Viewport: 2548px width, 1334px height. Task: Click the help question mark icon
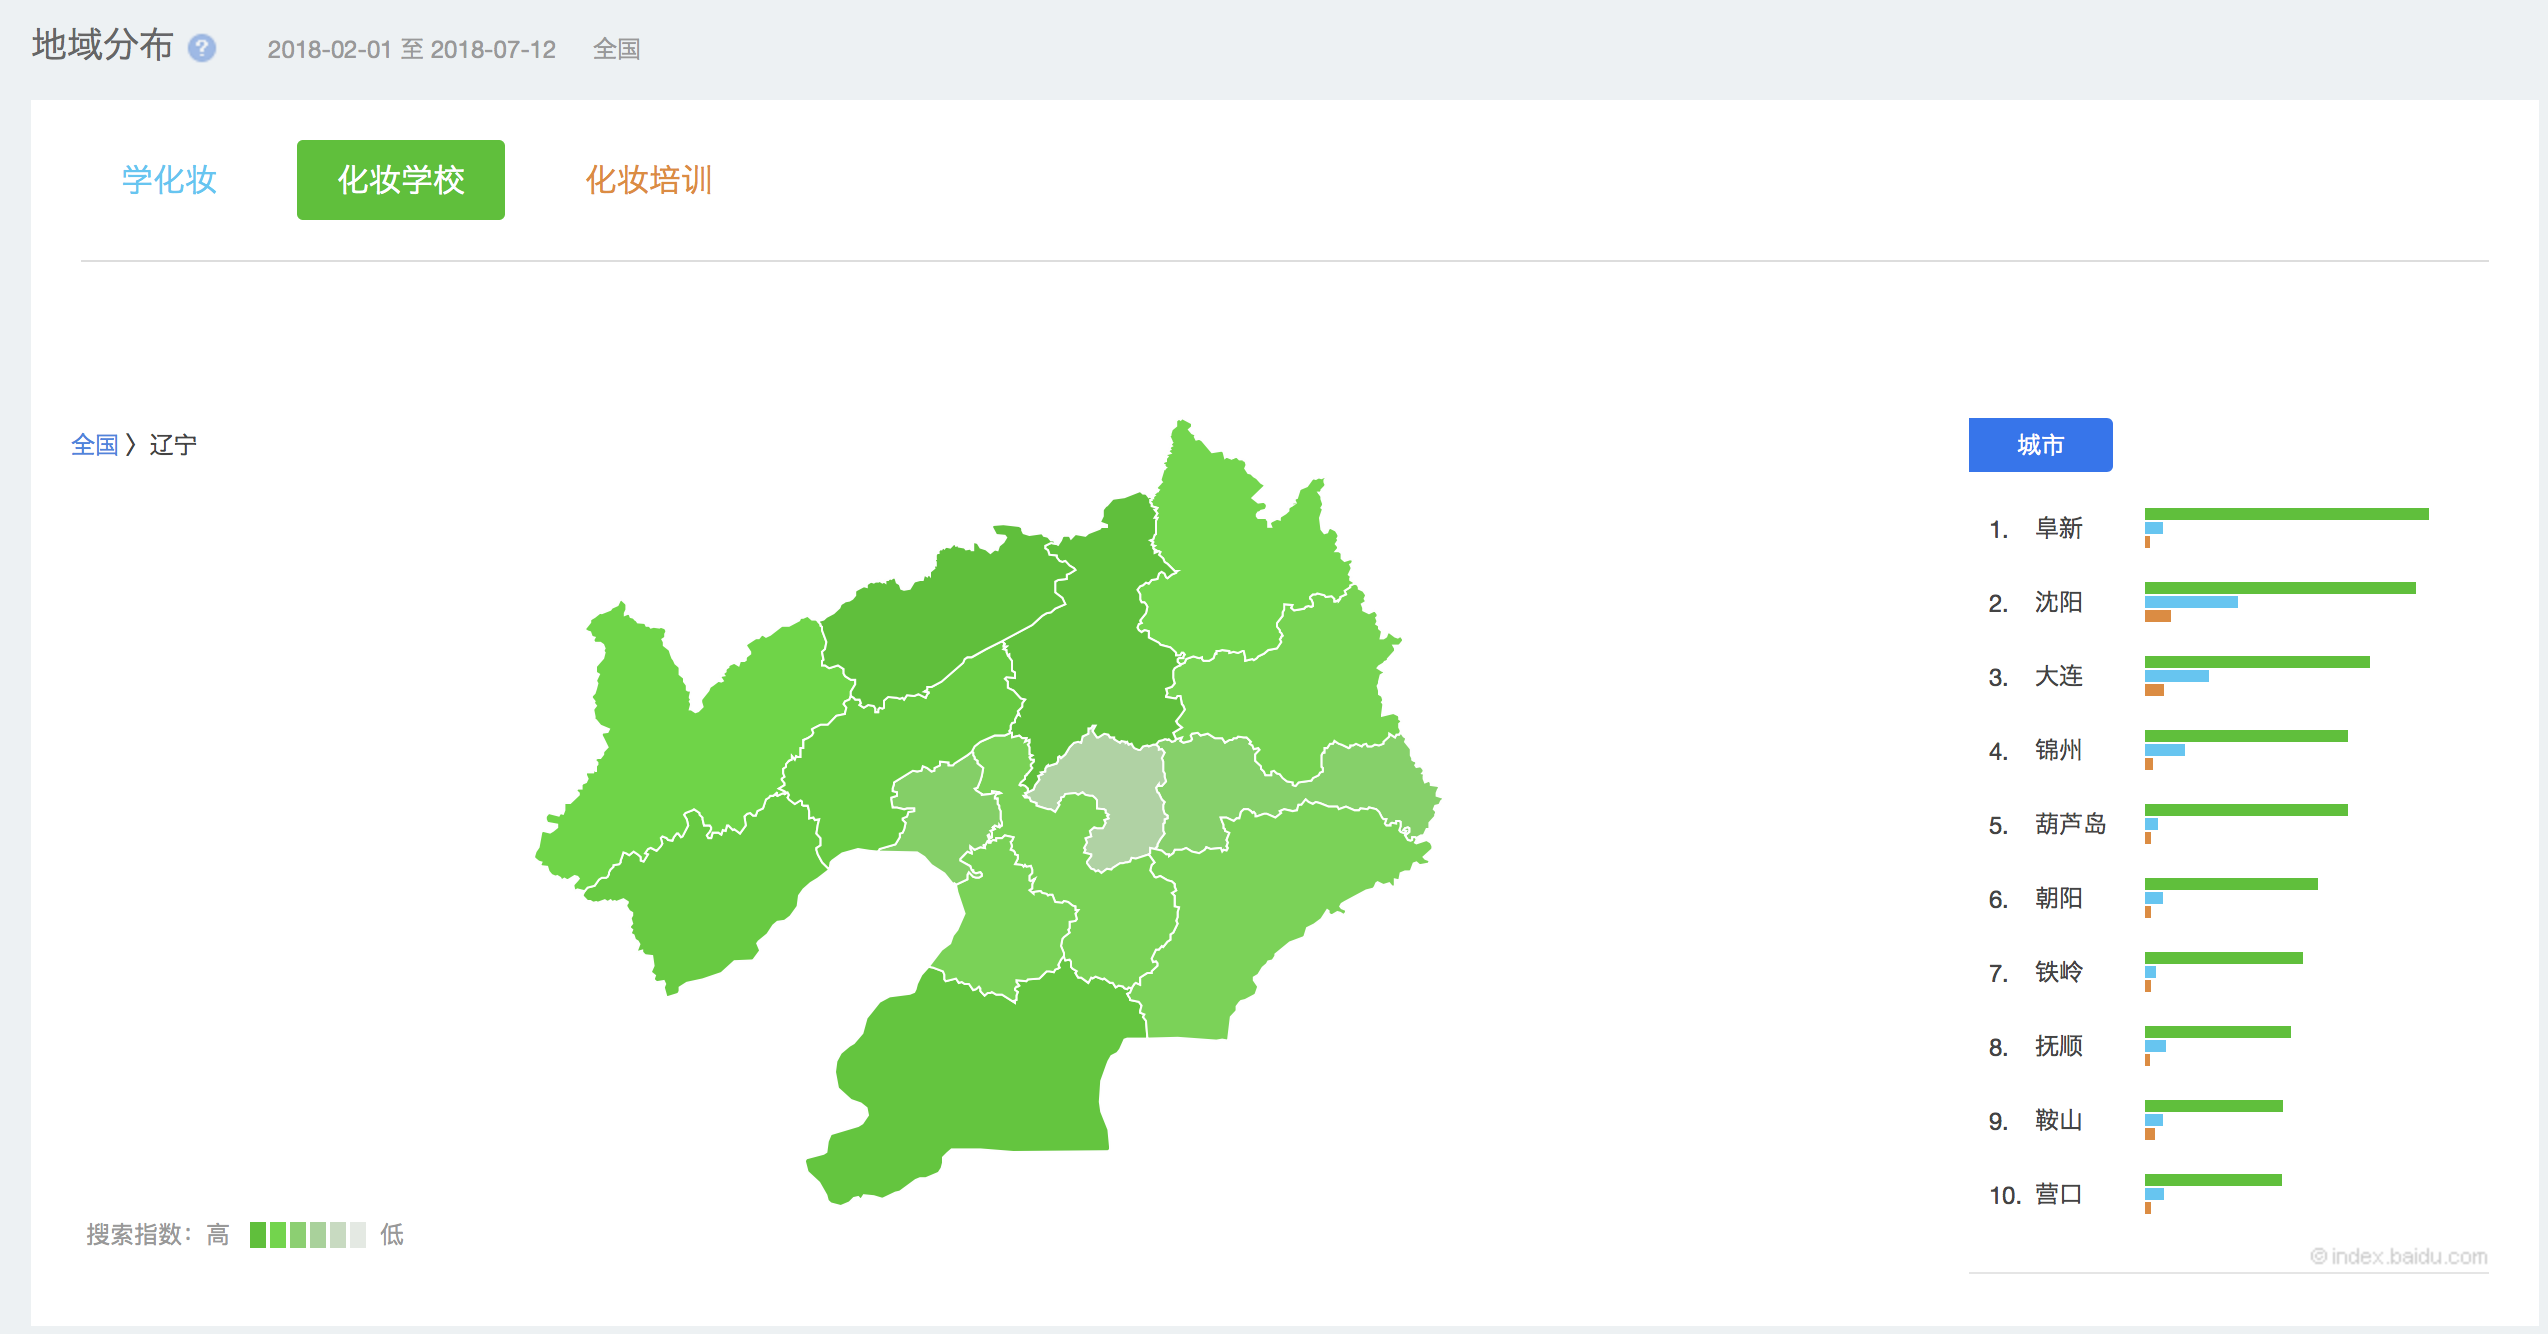coord(202,48)
